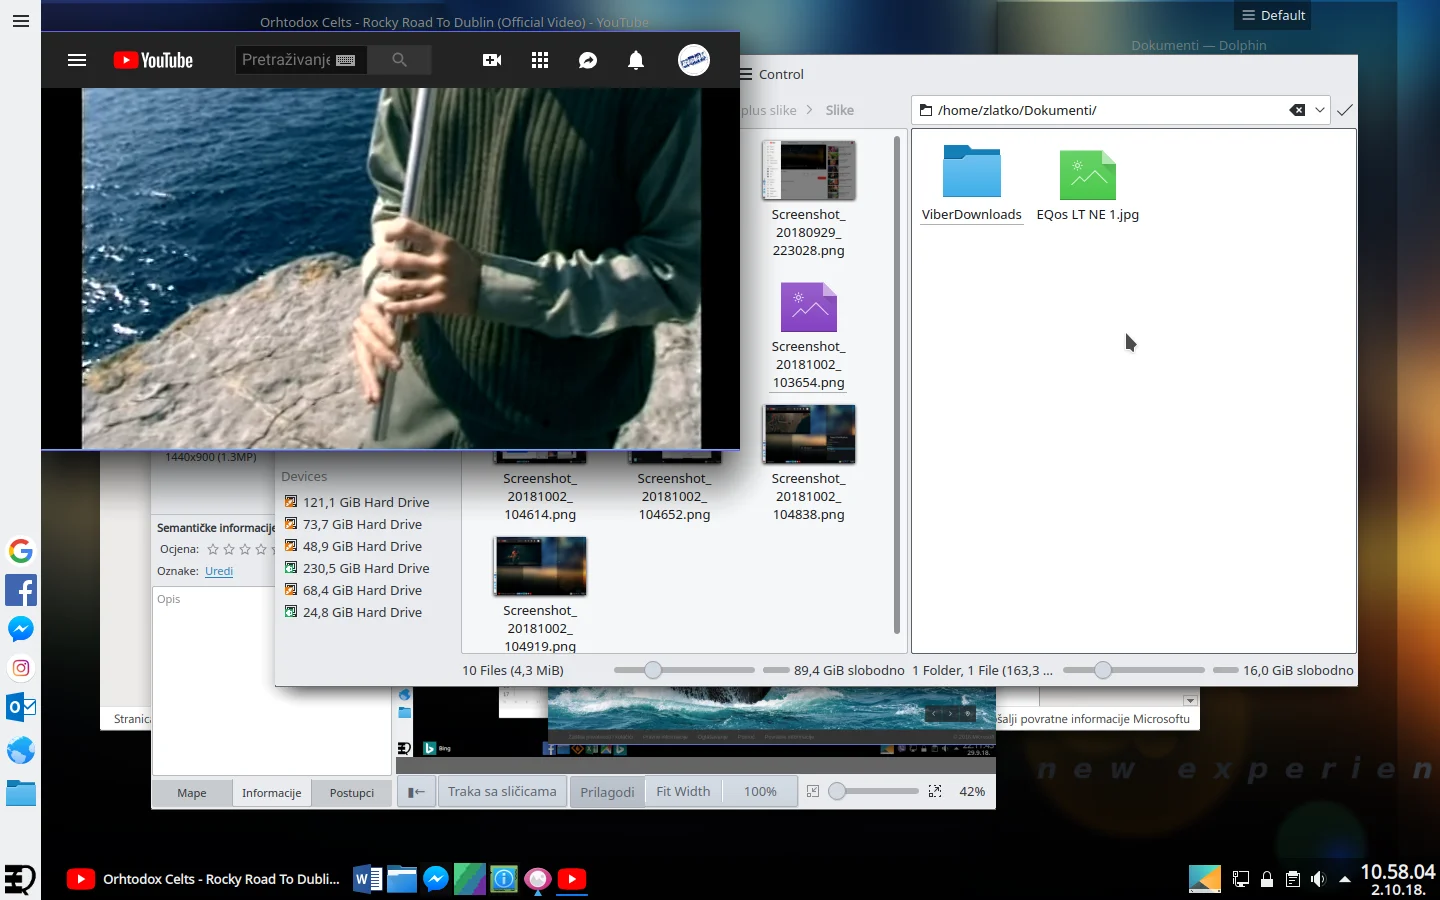Open Facebook from the left dock

point(21,590)
